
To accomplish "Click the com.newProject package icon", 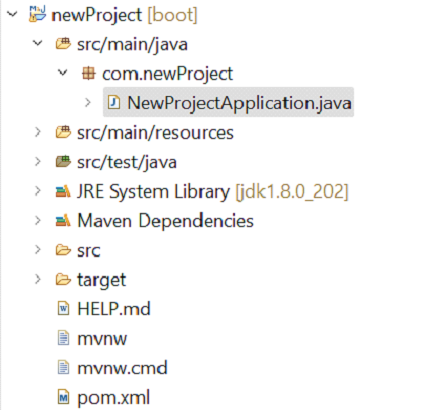I will pyautogui.click(x=88, y=73).
